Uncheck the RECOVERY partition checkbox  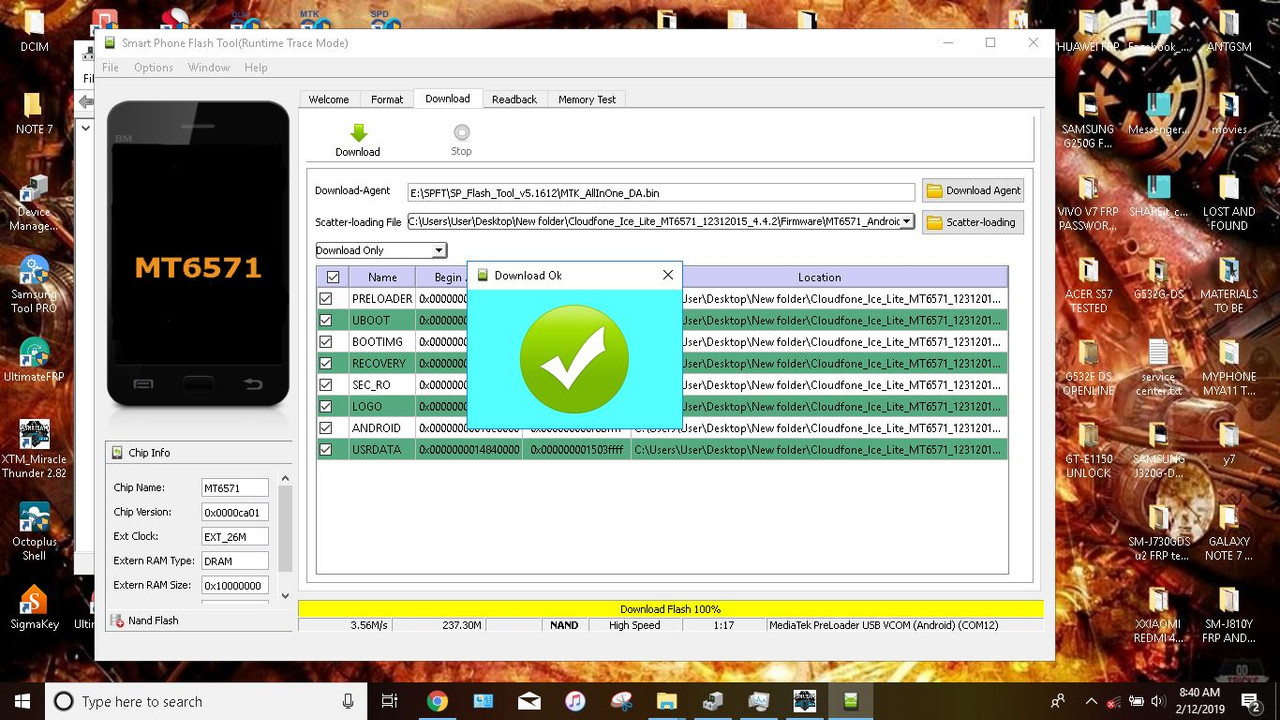pyautogui.click(x=326, y=363)
